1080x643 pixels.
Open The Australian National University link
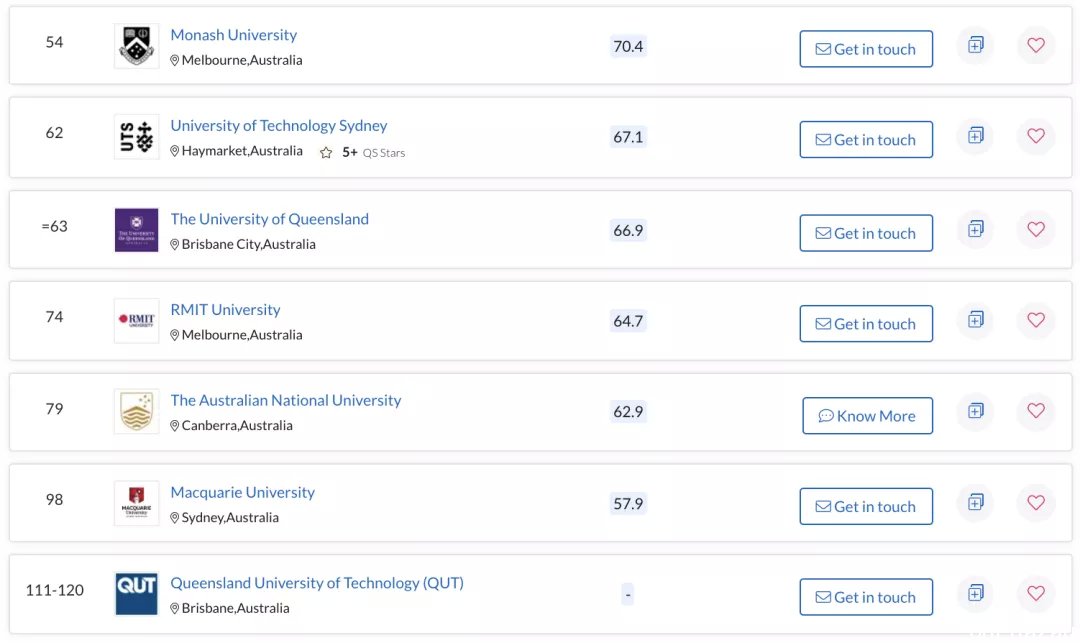point(286,400)
